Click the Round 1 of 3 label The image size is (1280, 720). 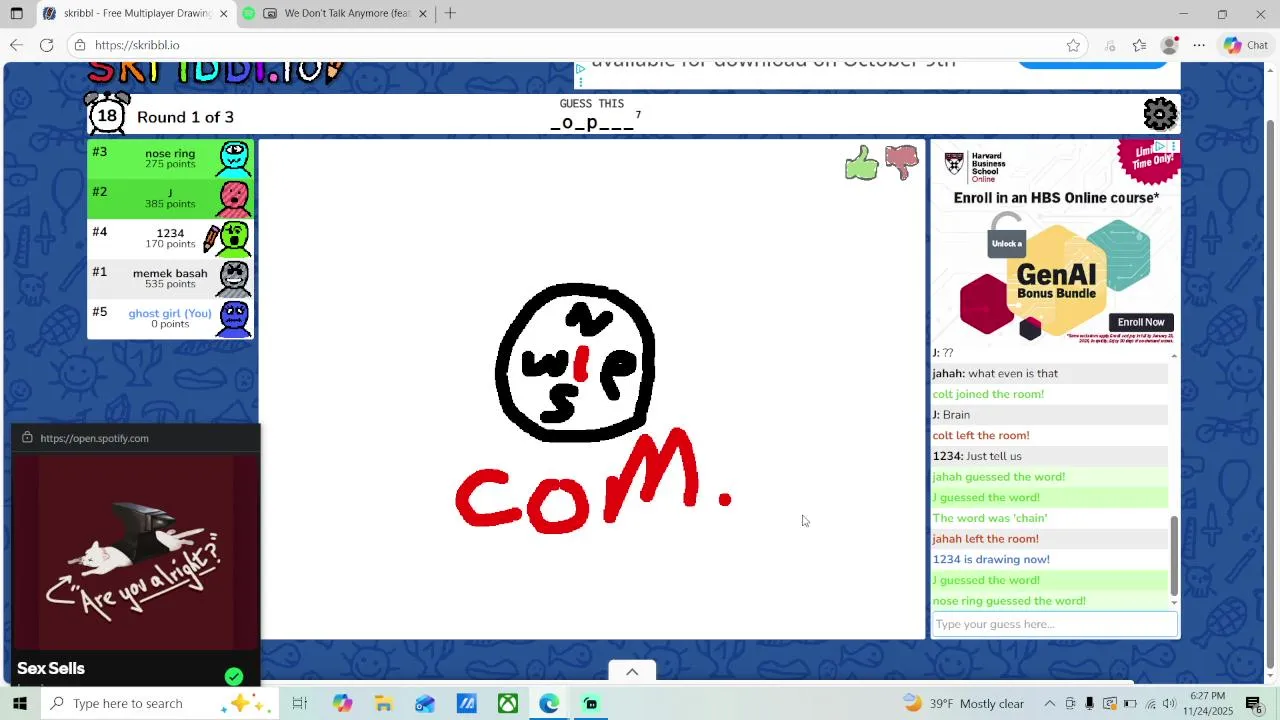pyautogui.click(x=185, y=117)
